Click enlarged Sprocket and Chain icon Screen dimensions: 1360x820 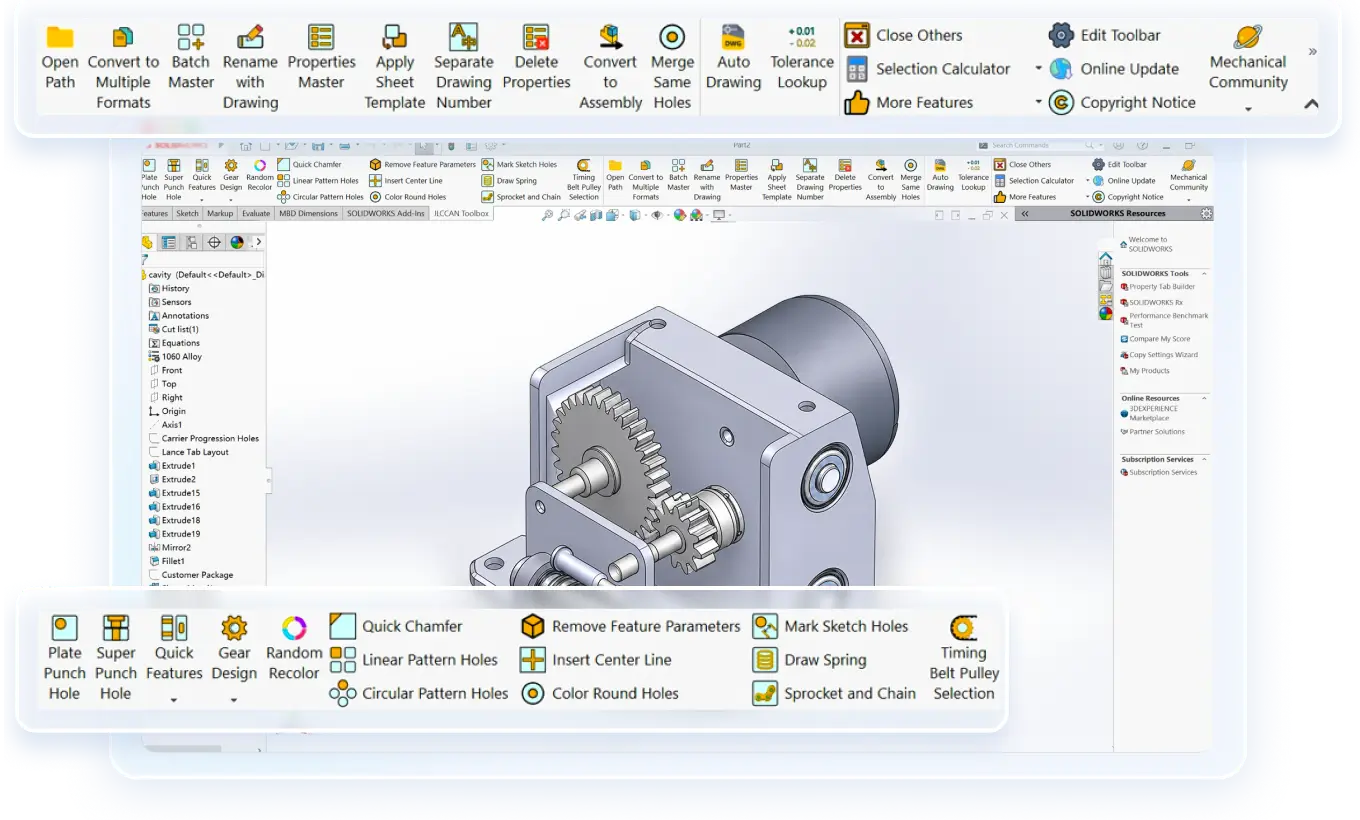click(x=765, y=693)
